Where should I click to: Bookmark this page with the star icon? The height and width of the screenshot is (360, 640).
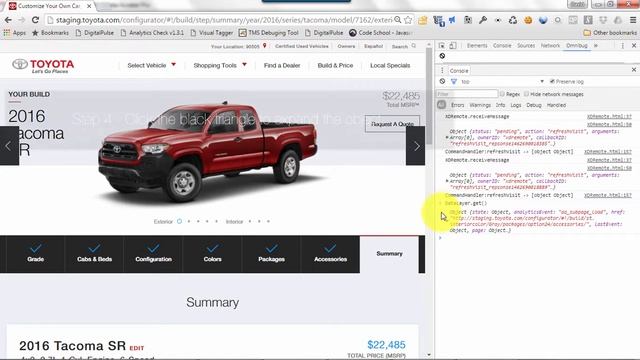click(408, 20)
